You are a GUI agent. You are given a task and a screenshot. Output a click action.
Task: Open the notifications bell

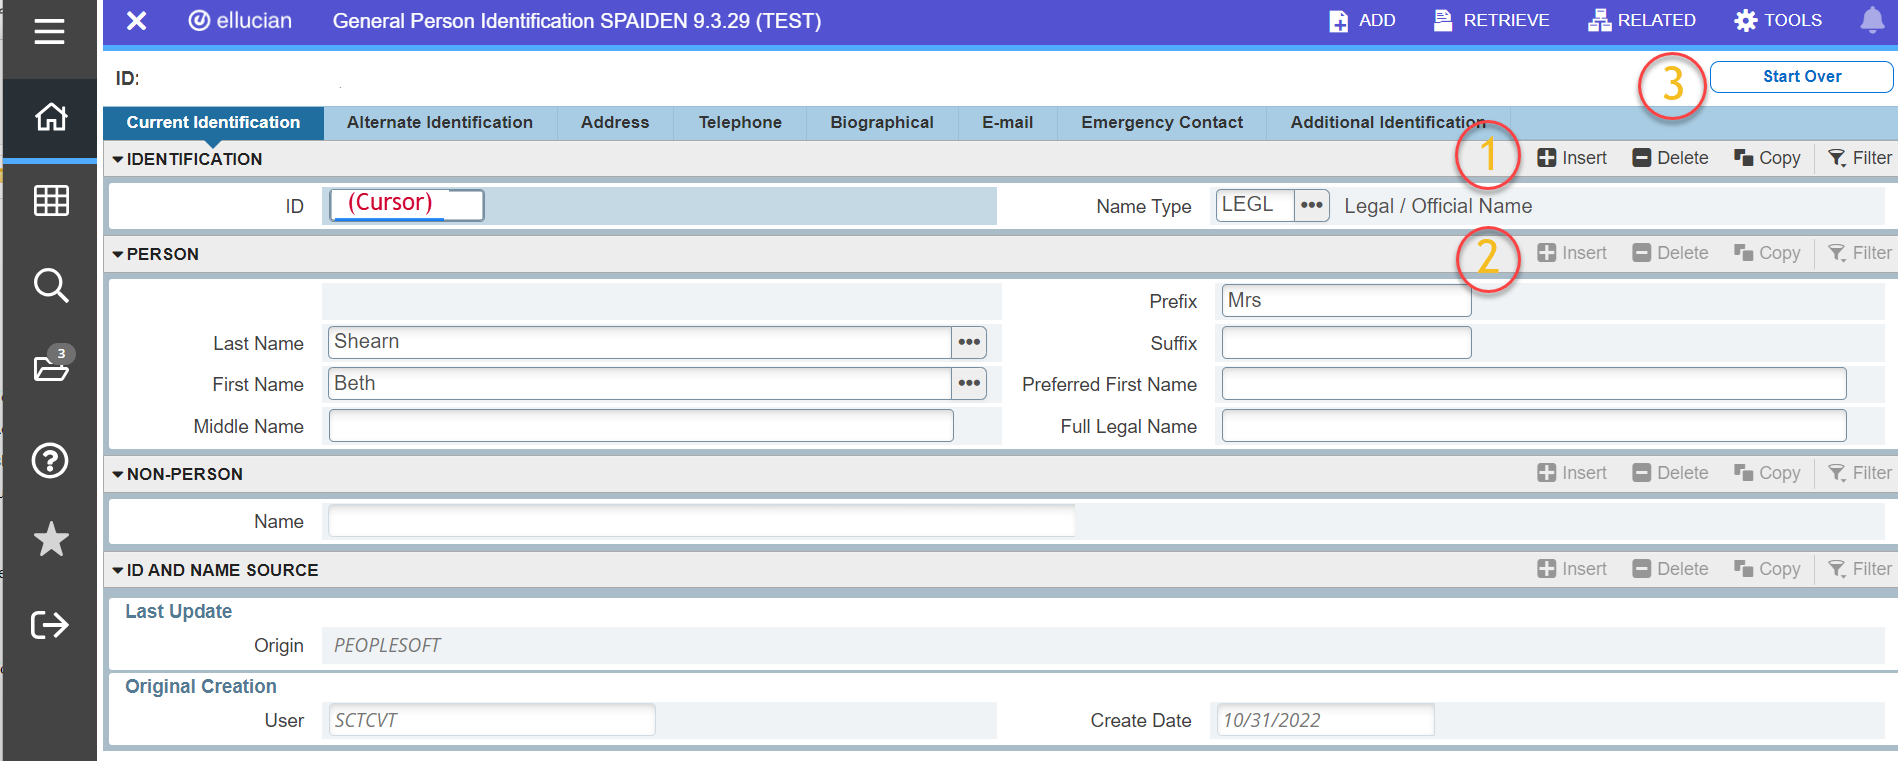pos(1871,21)
